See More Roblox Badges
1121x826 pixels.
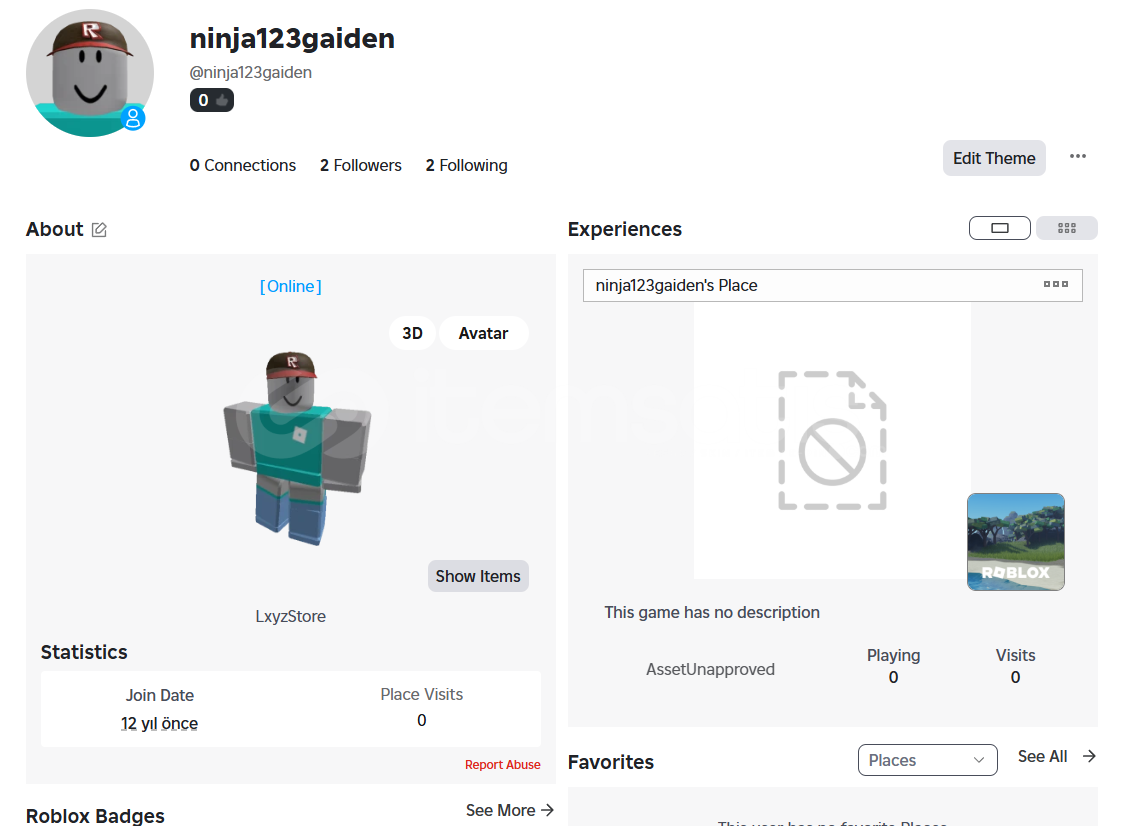pyautogui.click(x=510, y=810)
